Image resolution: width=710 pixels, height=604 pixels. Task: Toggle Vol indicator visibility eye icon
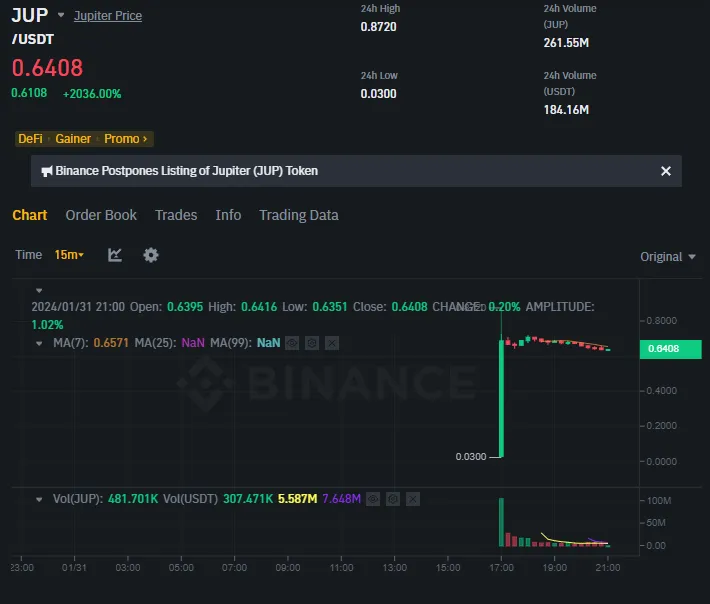[x=373, y=499]
